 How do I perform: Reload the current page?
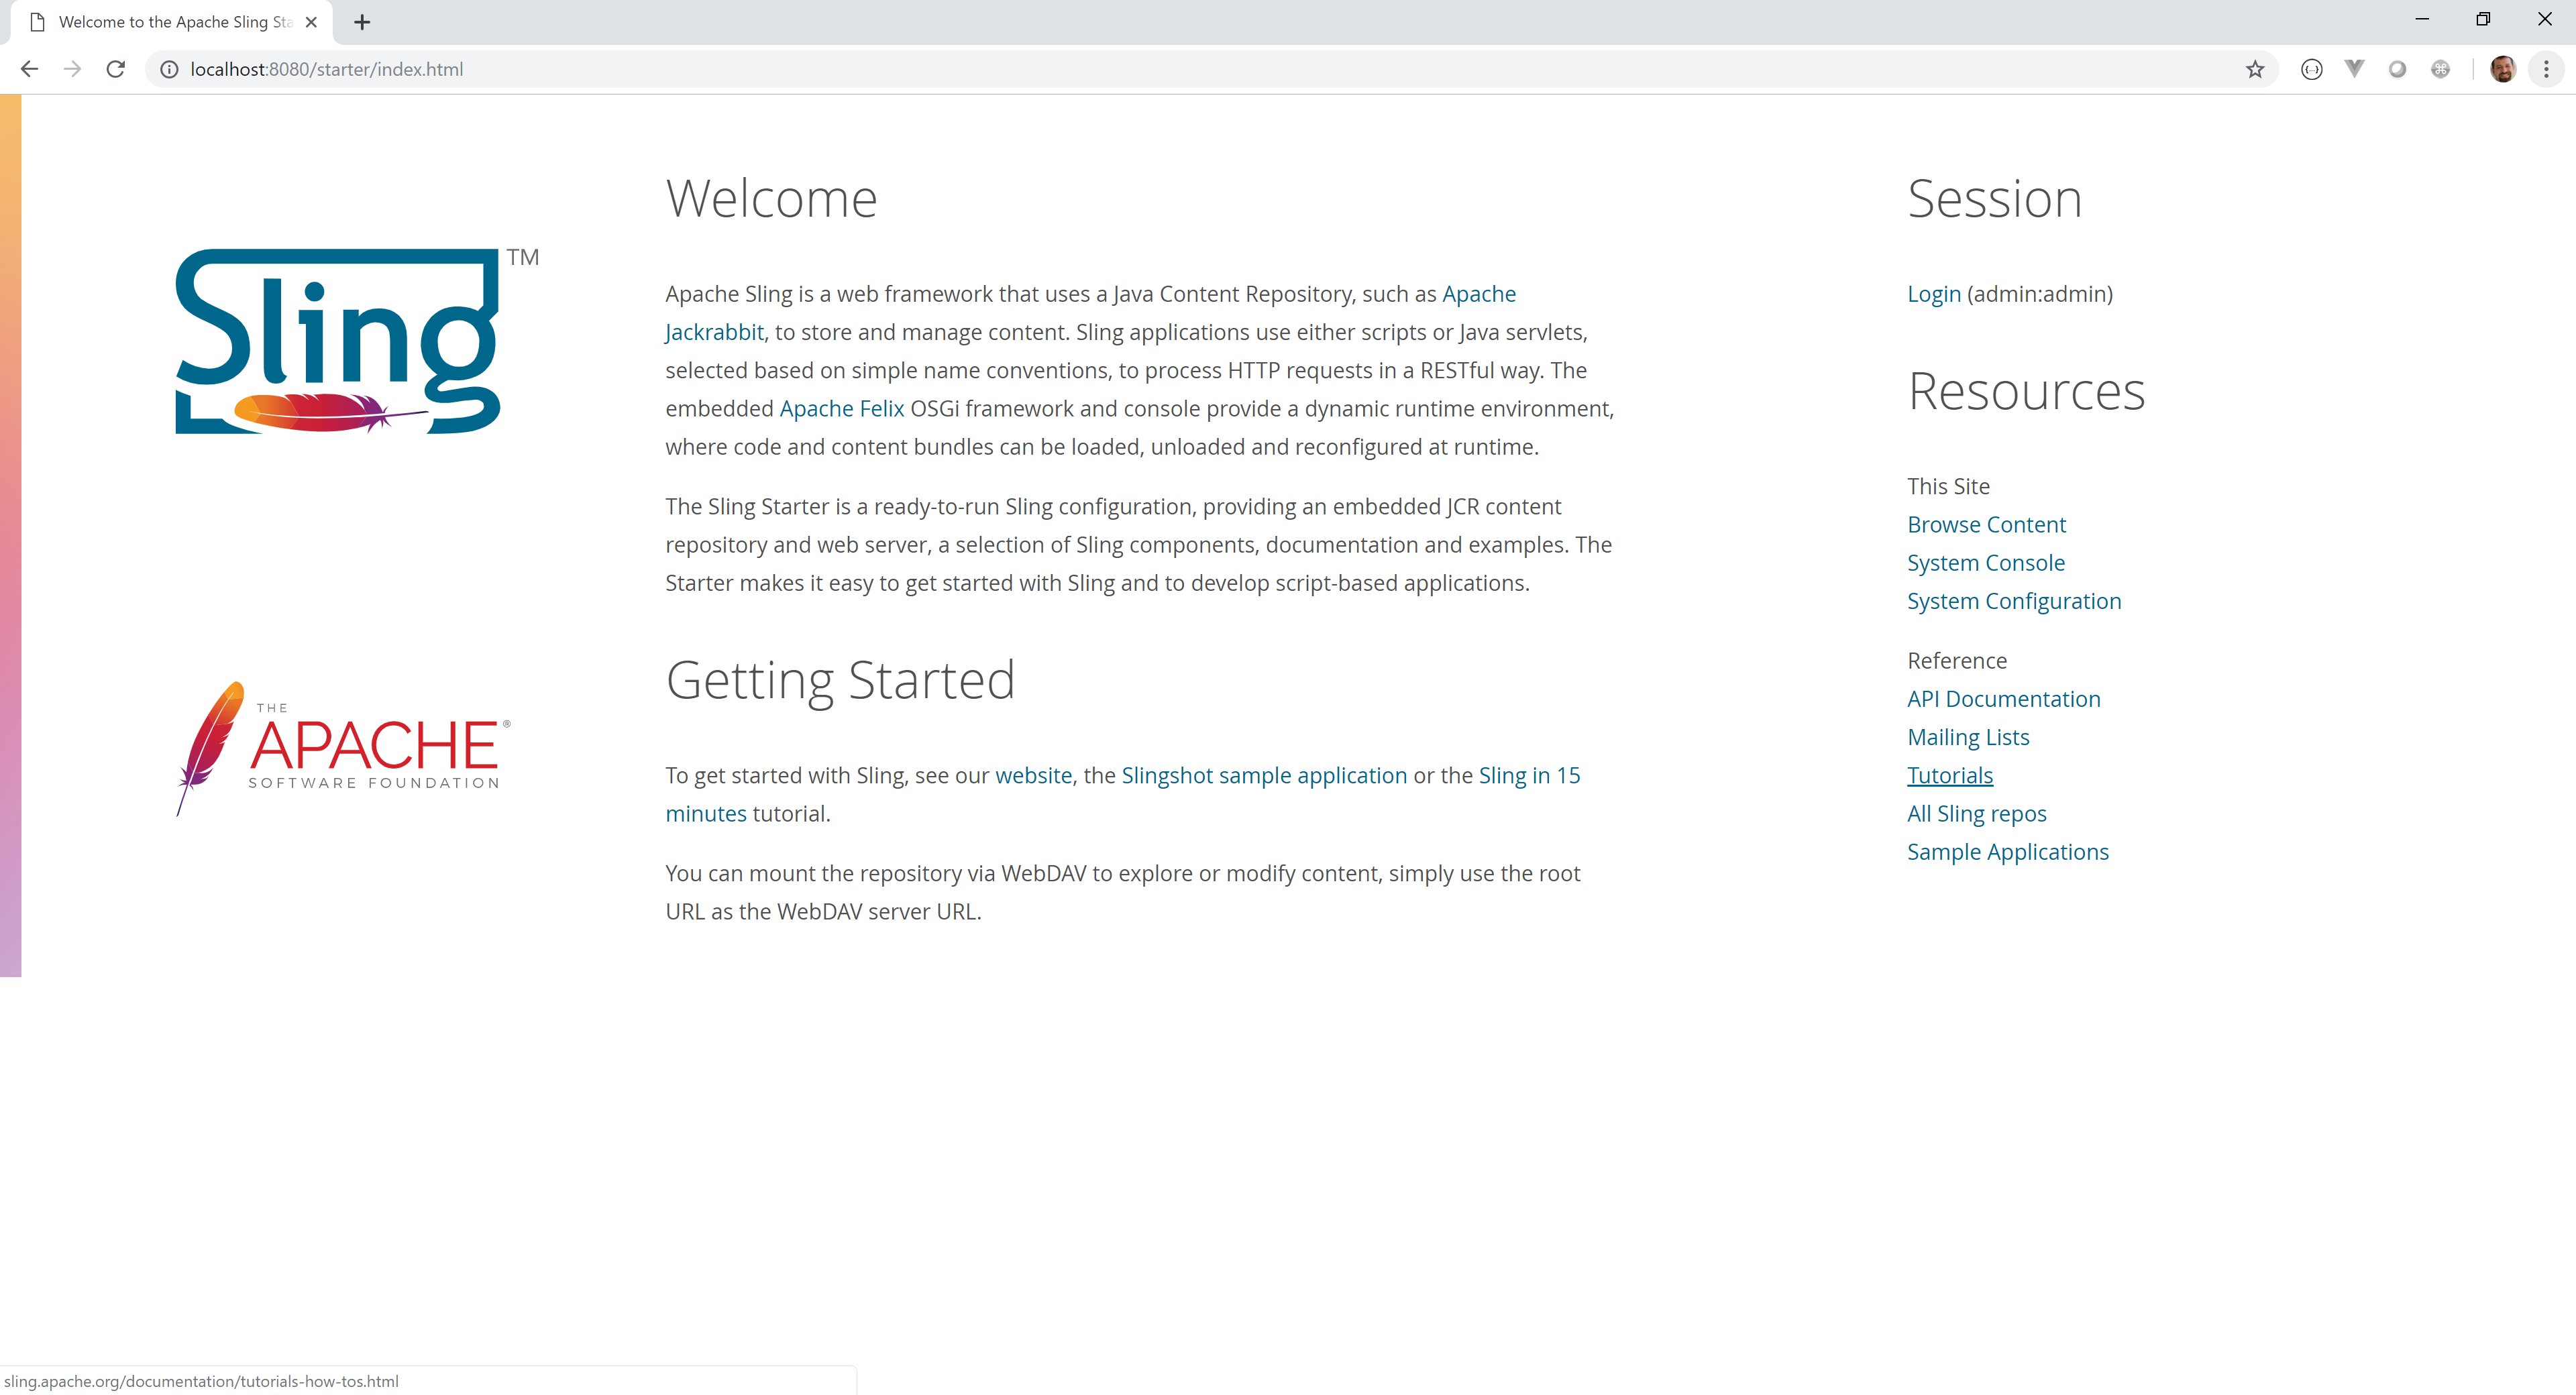tap(116, 69)
